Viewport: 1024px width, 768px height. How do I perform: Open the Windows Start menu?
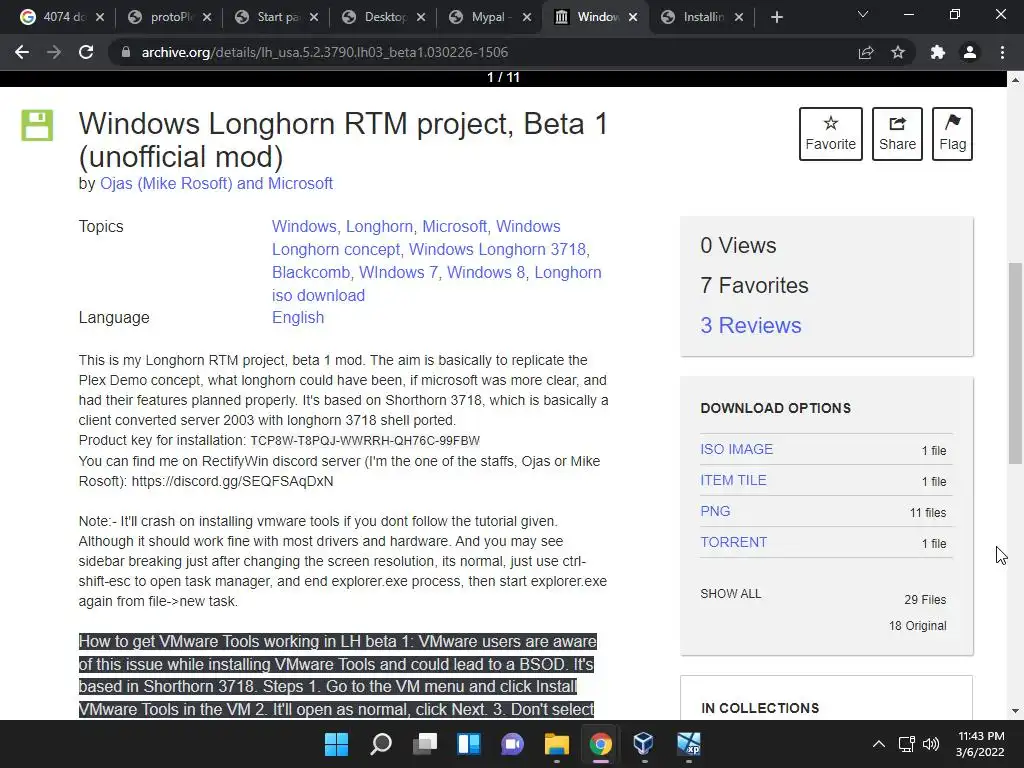point(337,744)
